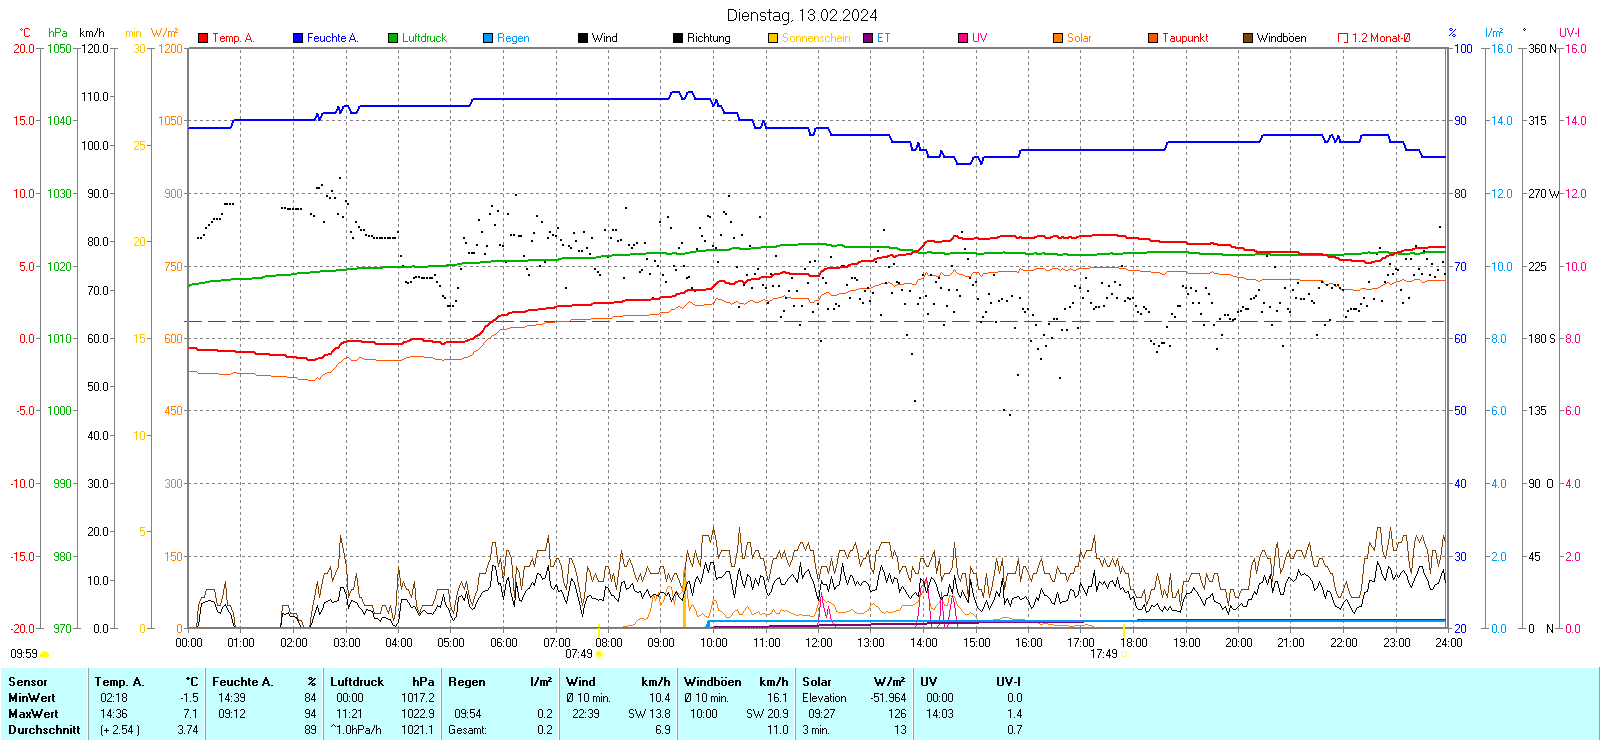Viewport: 1600px width, 740px height.
Task: Click the Richtung legend label
Action: (x=708, y=38)
